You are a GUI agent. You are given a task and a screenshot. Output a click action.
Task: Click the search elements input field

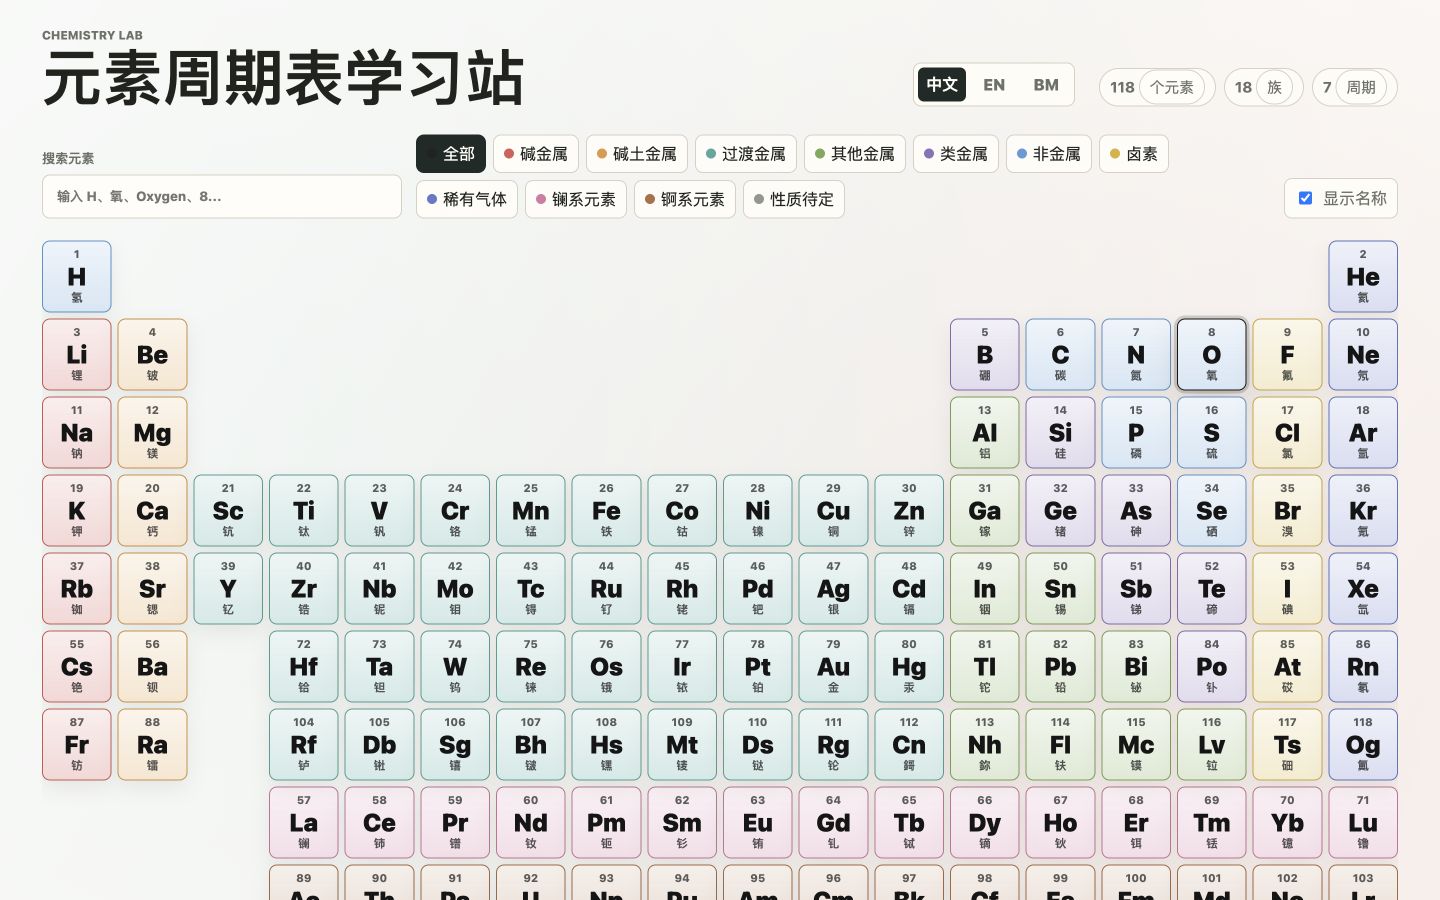[222, 196]
